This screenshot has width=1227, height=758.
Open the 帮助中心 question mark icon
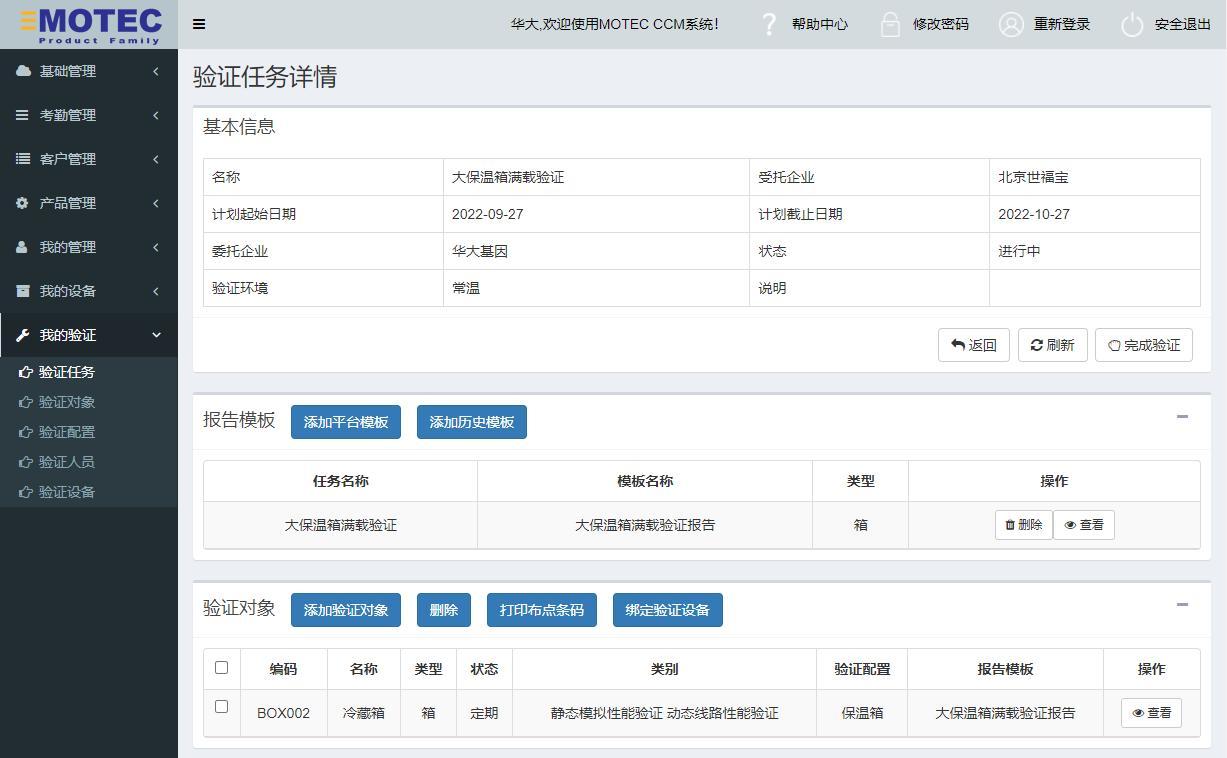coord(768,24)
